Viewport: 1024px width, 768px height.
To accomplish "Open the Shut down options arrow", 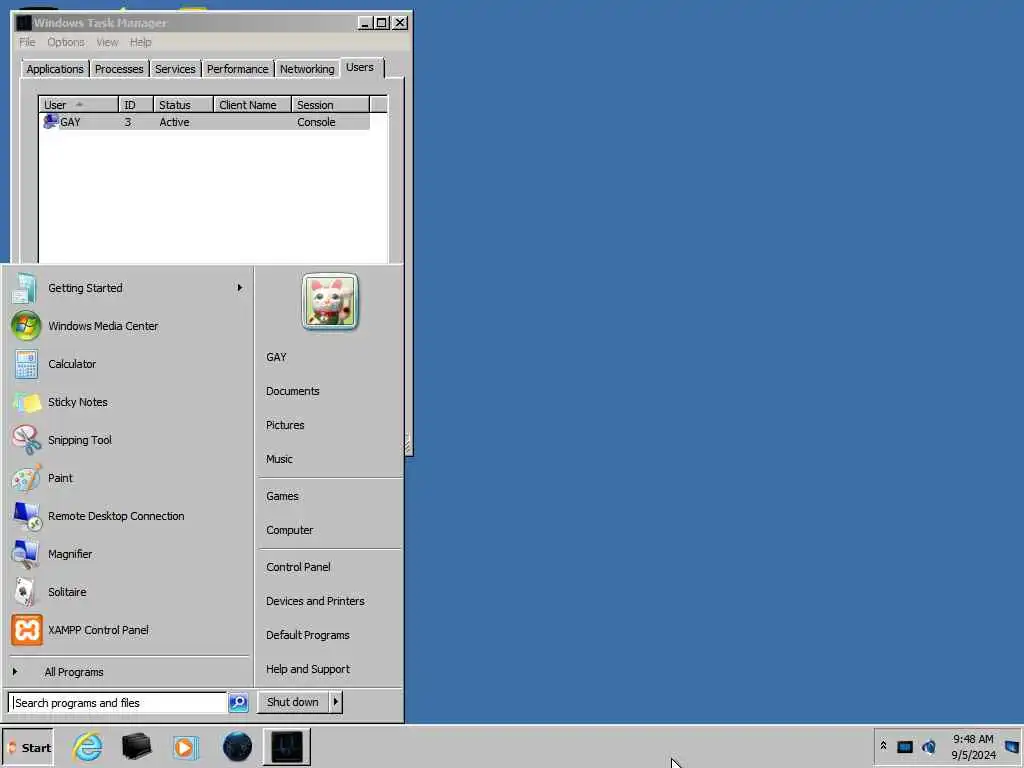I will click(336, 702).
